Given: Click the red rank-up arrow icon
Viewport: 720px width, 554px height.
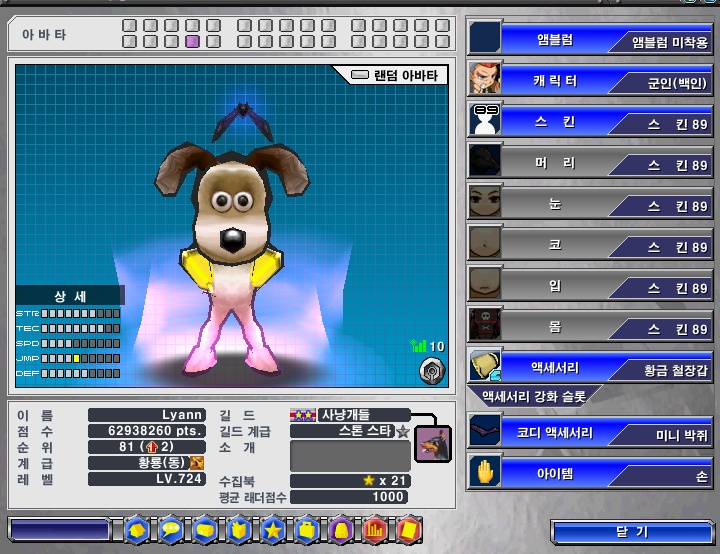Looking at the screenshot, I should coord(152,447).
